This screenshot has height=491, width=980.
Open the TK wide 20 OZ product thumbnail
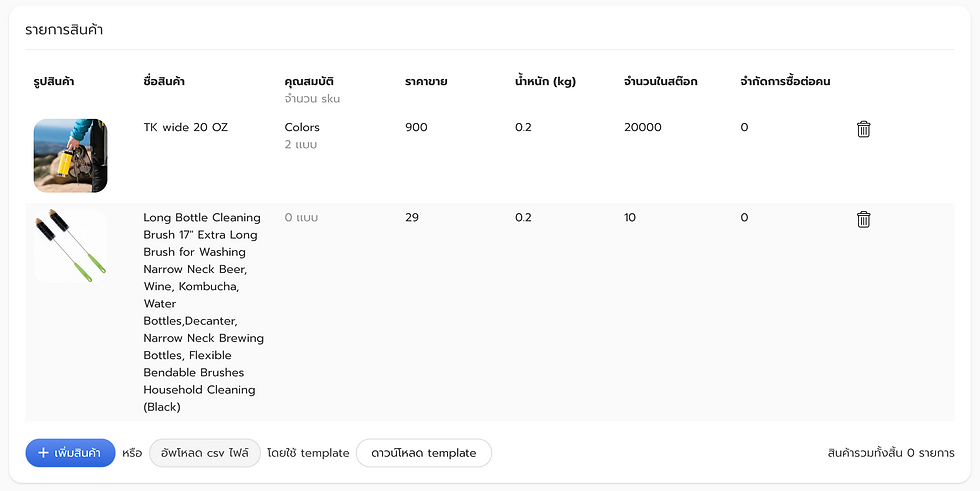(x=71, y=156)
